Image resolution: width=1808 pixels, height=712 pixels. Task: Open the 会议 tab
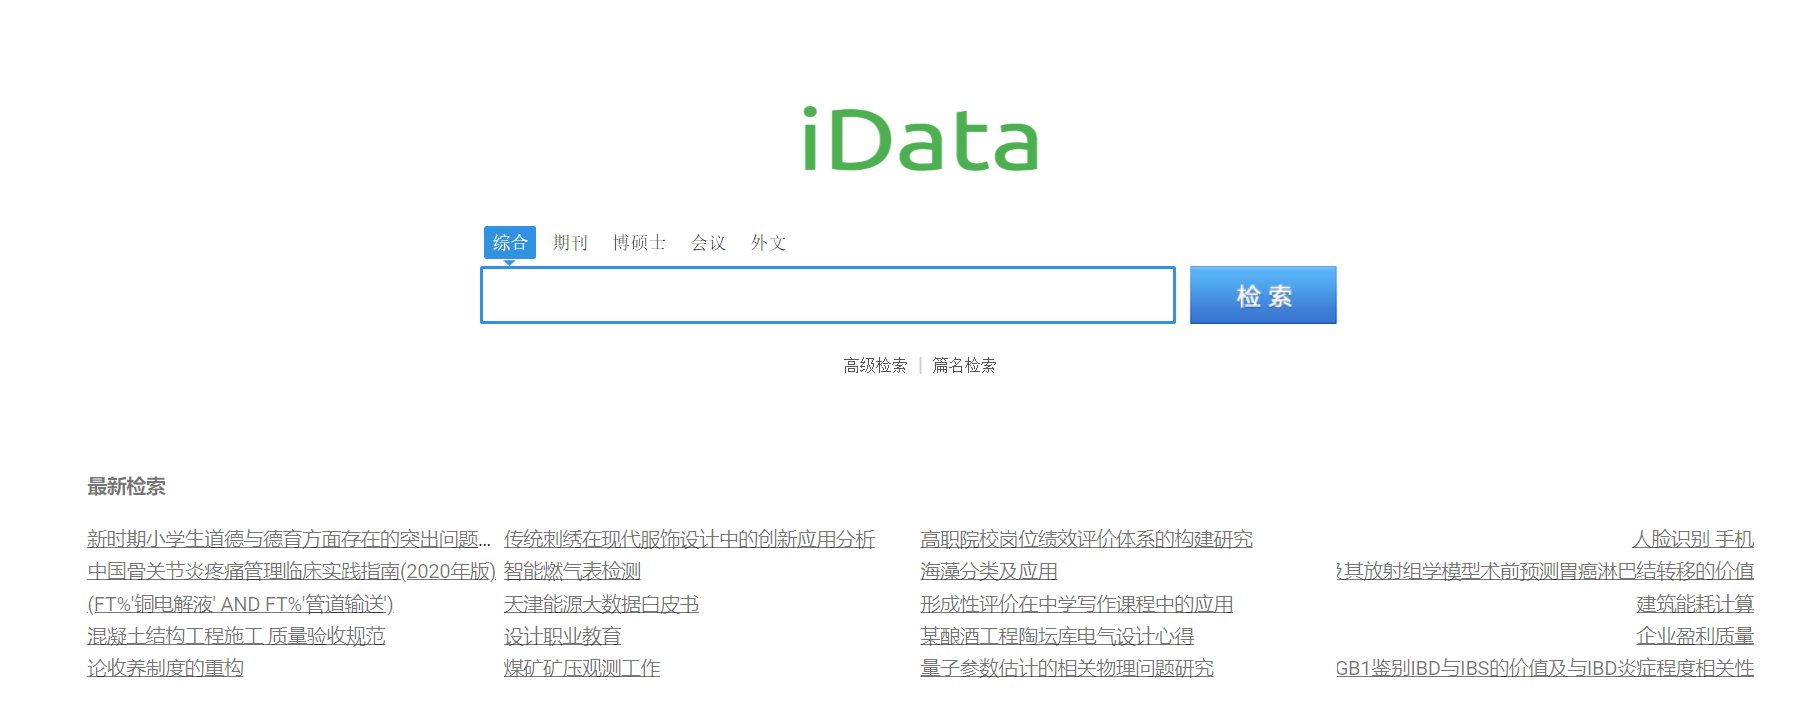point(708,243)
